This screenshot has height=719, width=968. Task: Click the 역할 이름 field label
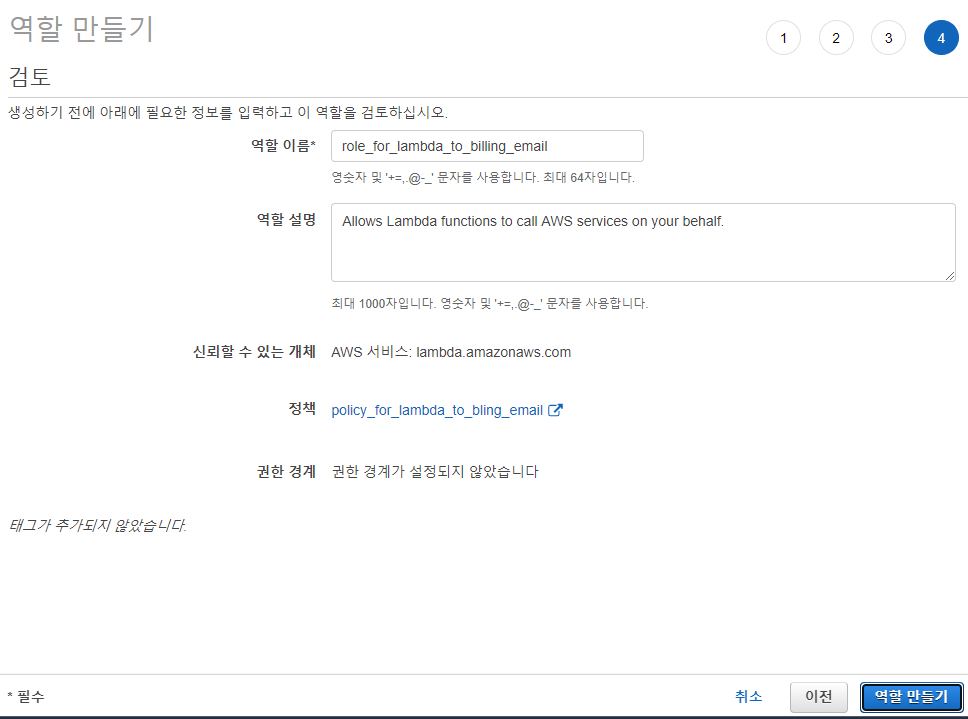pyautogui.click(x=283, y=146)
